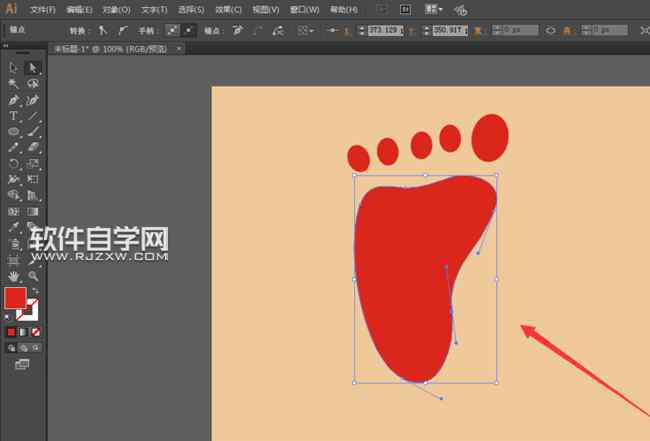Open the change screen mode menu
Viewport: 650px width, 441px height.
(22, 366)
